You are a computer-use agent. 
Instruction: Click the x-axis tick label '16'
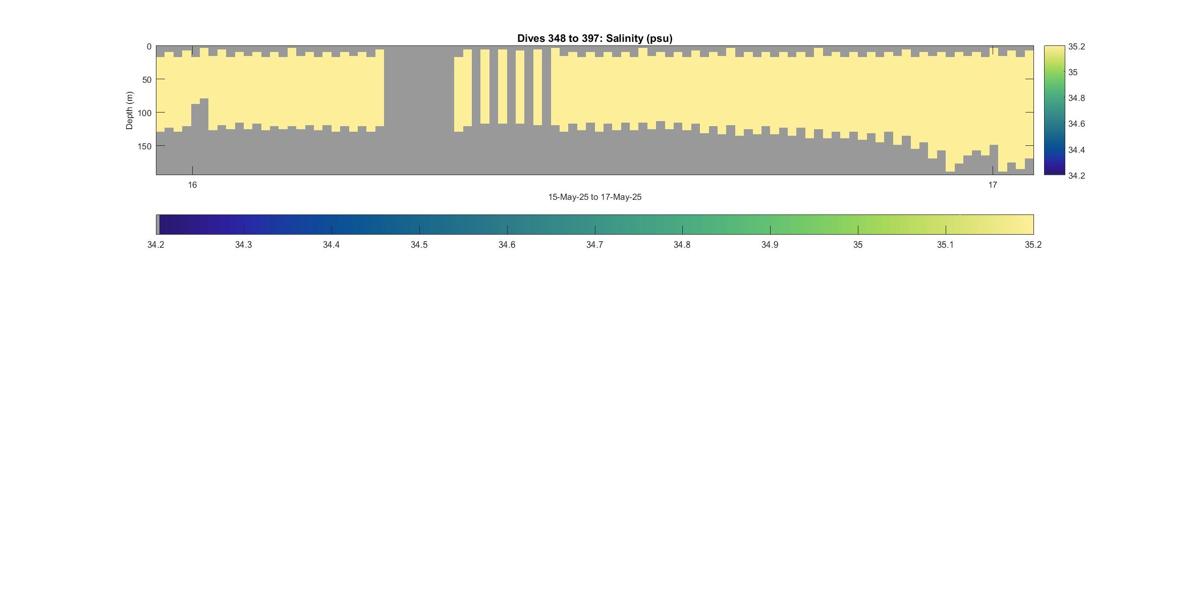(x=192, y=185)
